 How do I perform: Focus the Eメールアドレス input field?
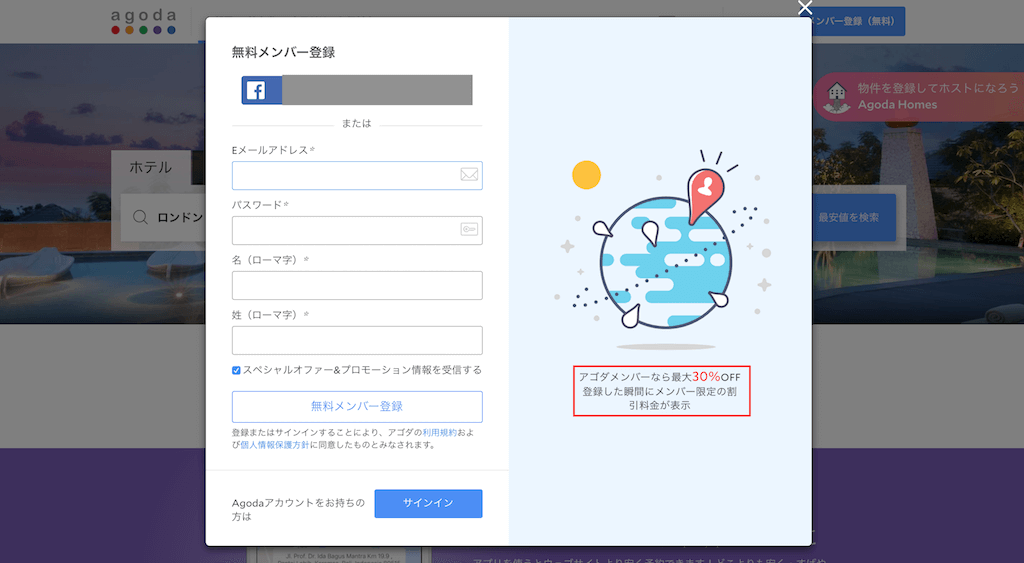point(357,176)
